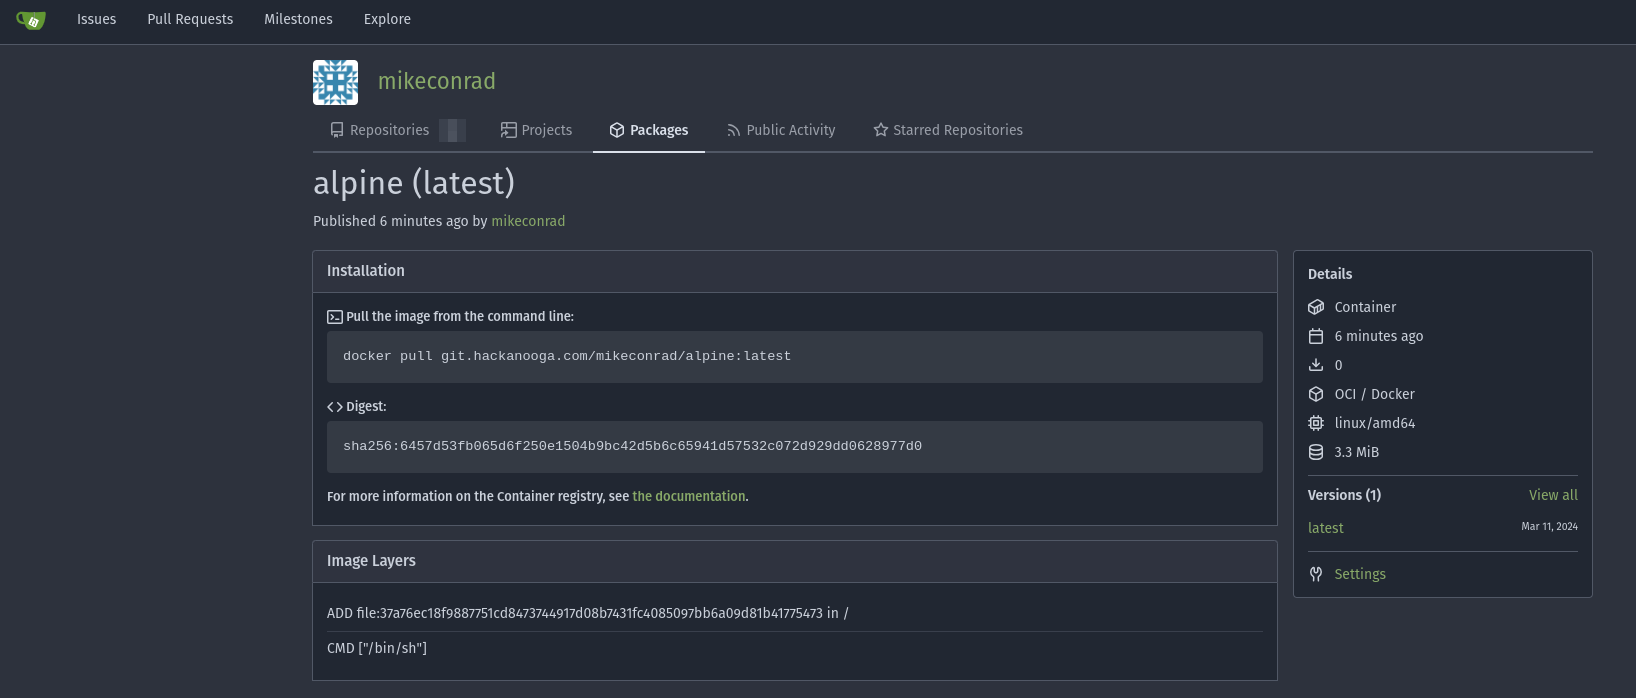The width and height of the screenshot is (1636, 698).
Task: Click the database icon beside 3.3 MiB
Action: click(x=1316, y=452)
